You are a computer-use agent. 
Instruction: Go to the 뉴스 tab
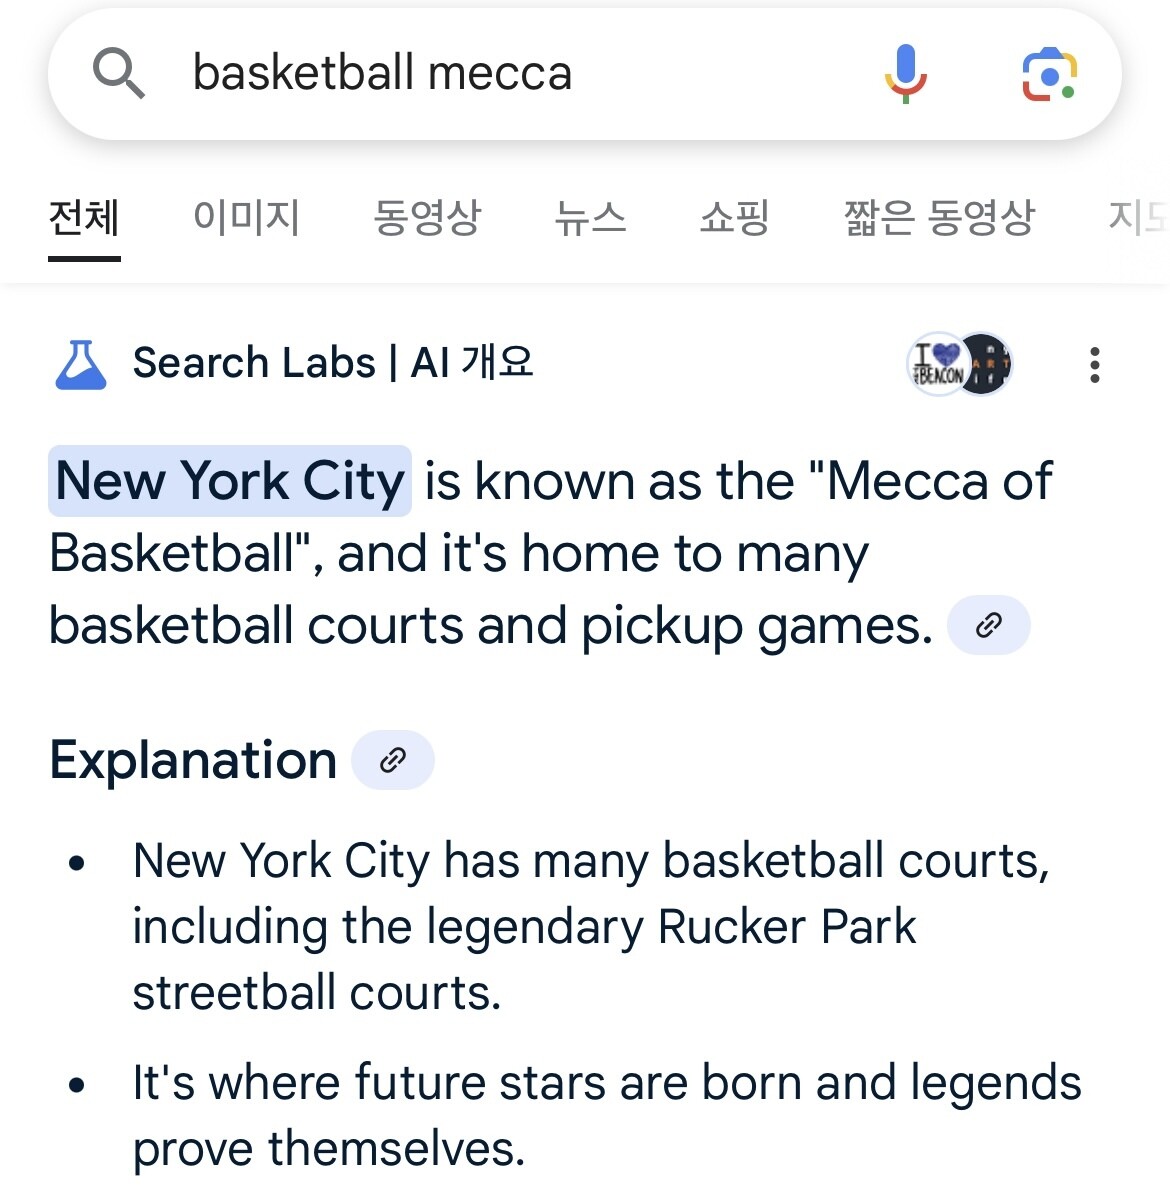(590, 218)
